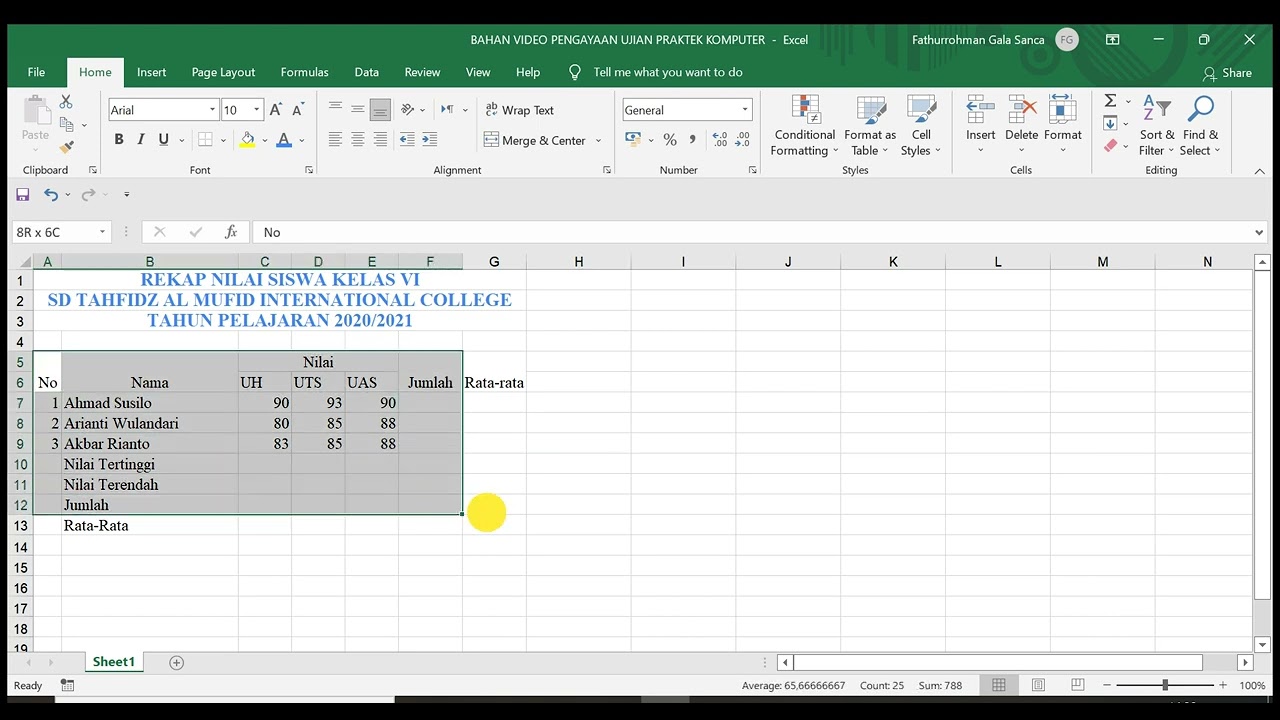Screen dimensions: 1280x720
Task: Switch to the Data tab
Action: tap(366, 72)
